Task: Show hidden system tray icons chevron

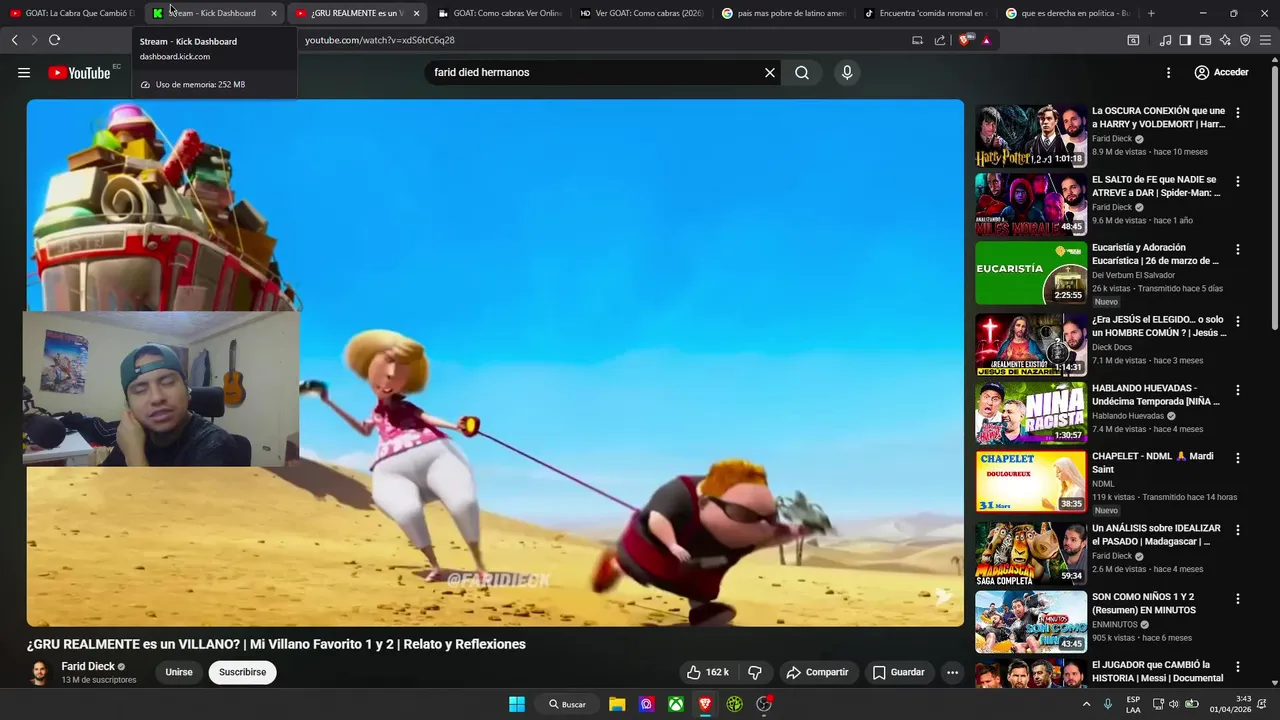Action: tap(1086, 704)
